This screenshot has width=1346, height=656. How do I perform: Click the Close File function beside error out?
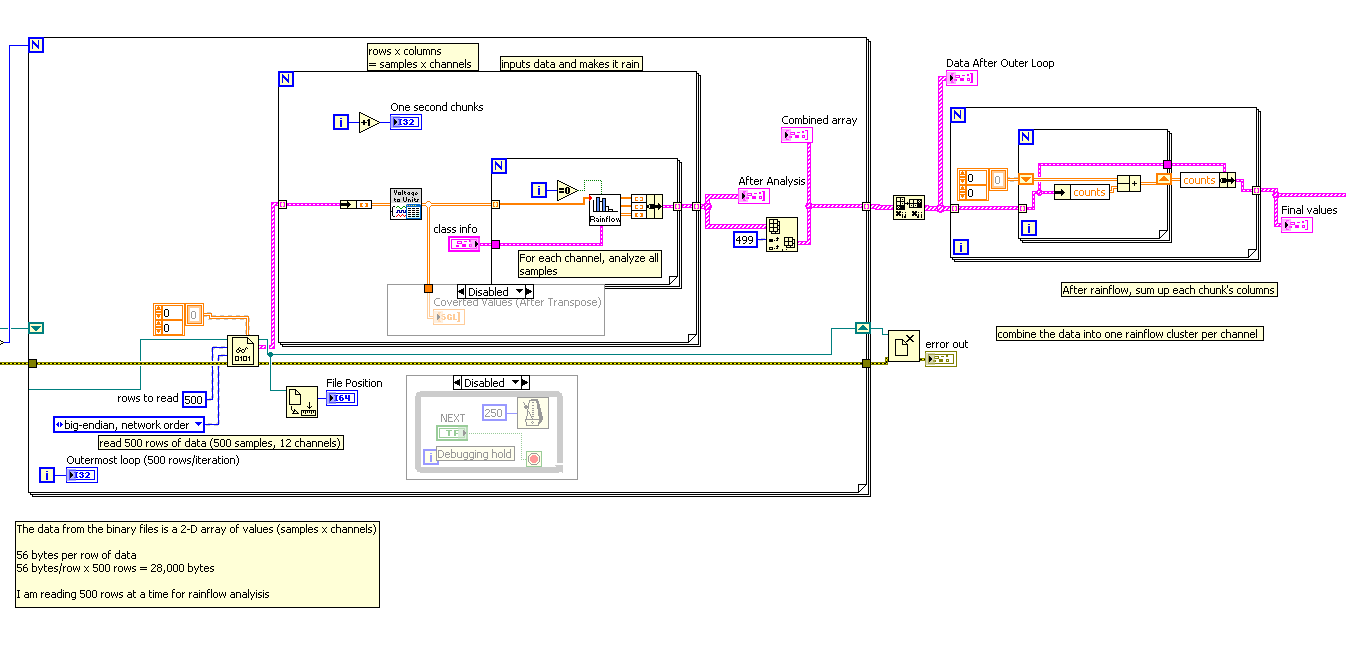click(904, 346)
